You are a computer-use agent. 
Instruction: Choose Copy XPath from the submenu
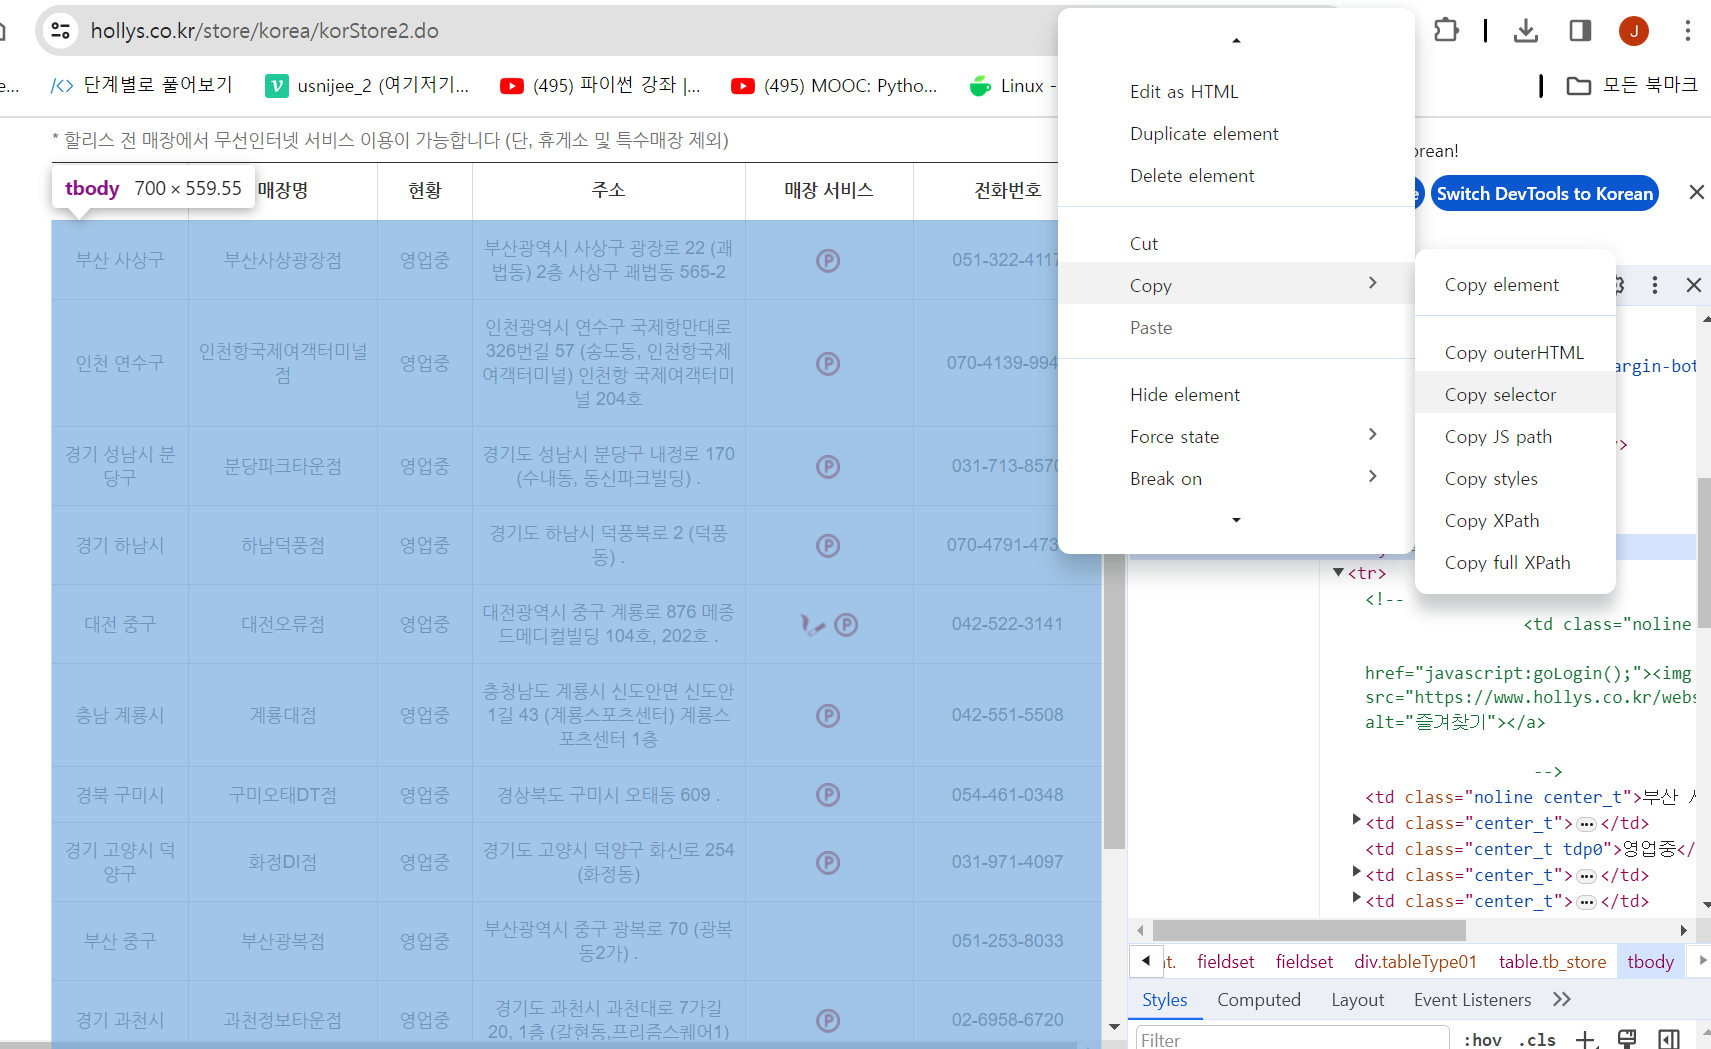point(1515,521)
